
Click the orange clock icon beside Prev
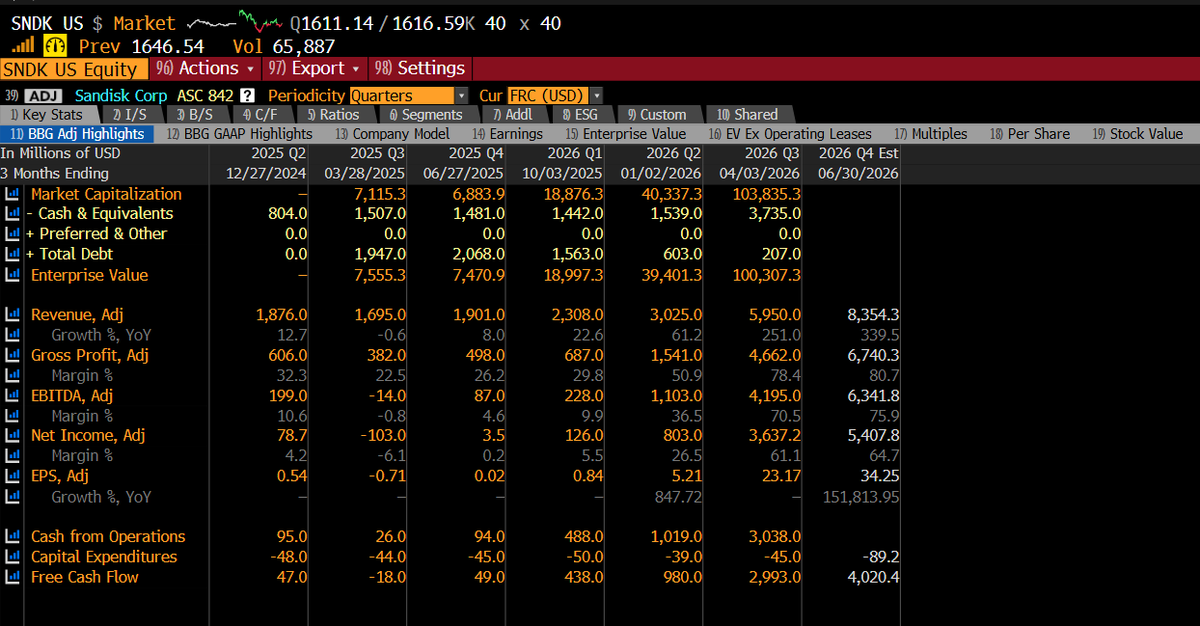55,46
